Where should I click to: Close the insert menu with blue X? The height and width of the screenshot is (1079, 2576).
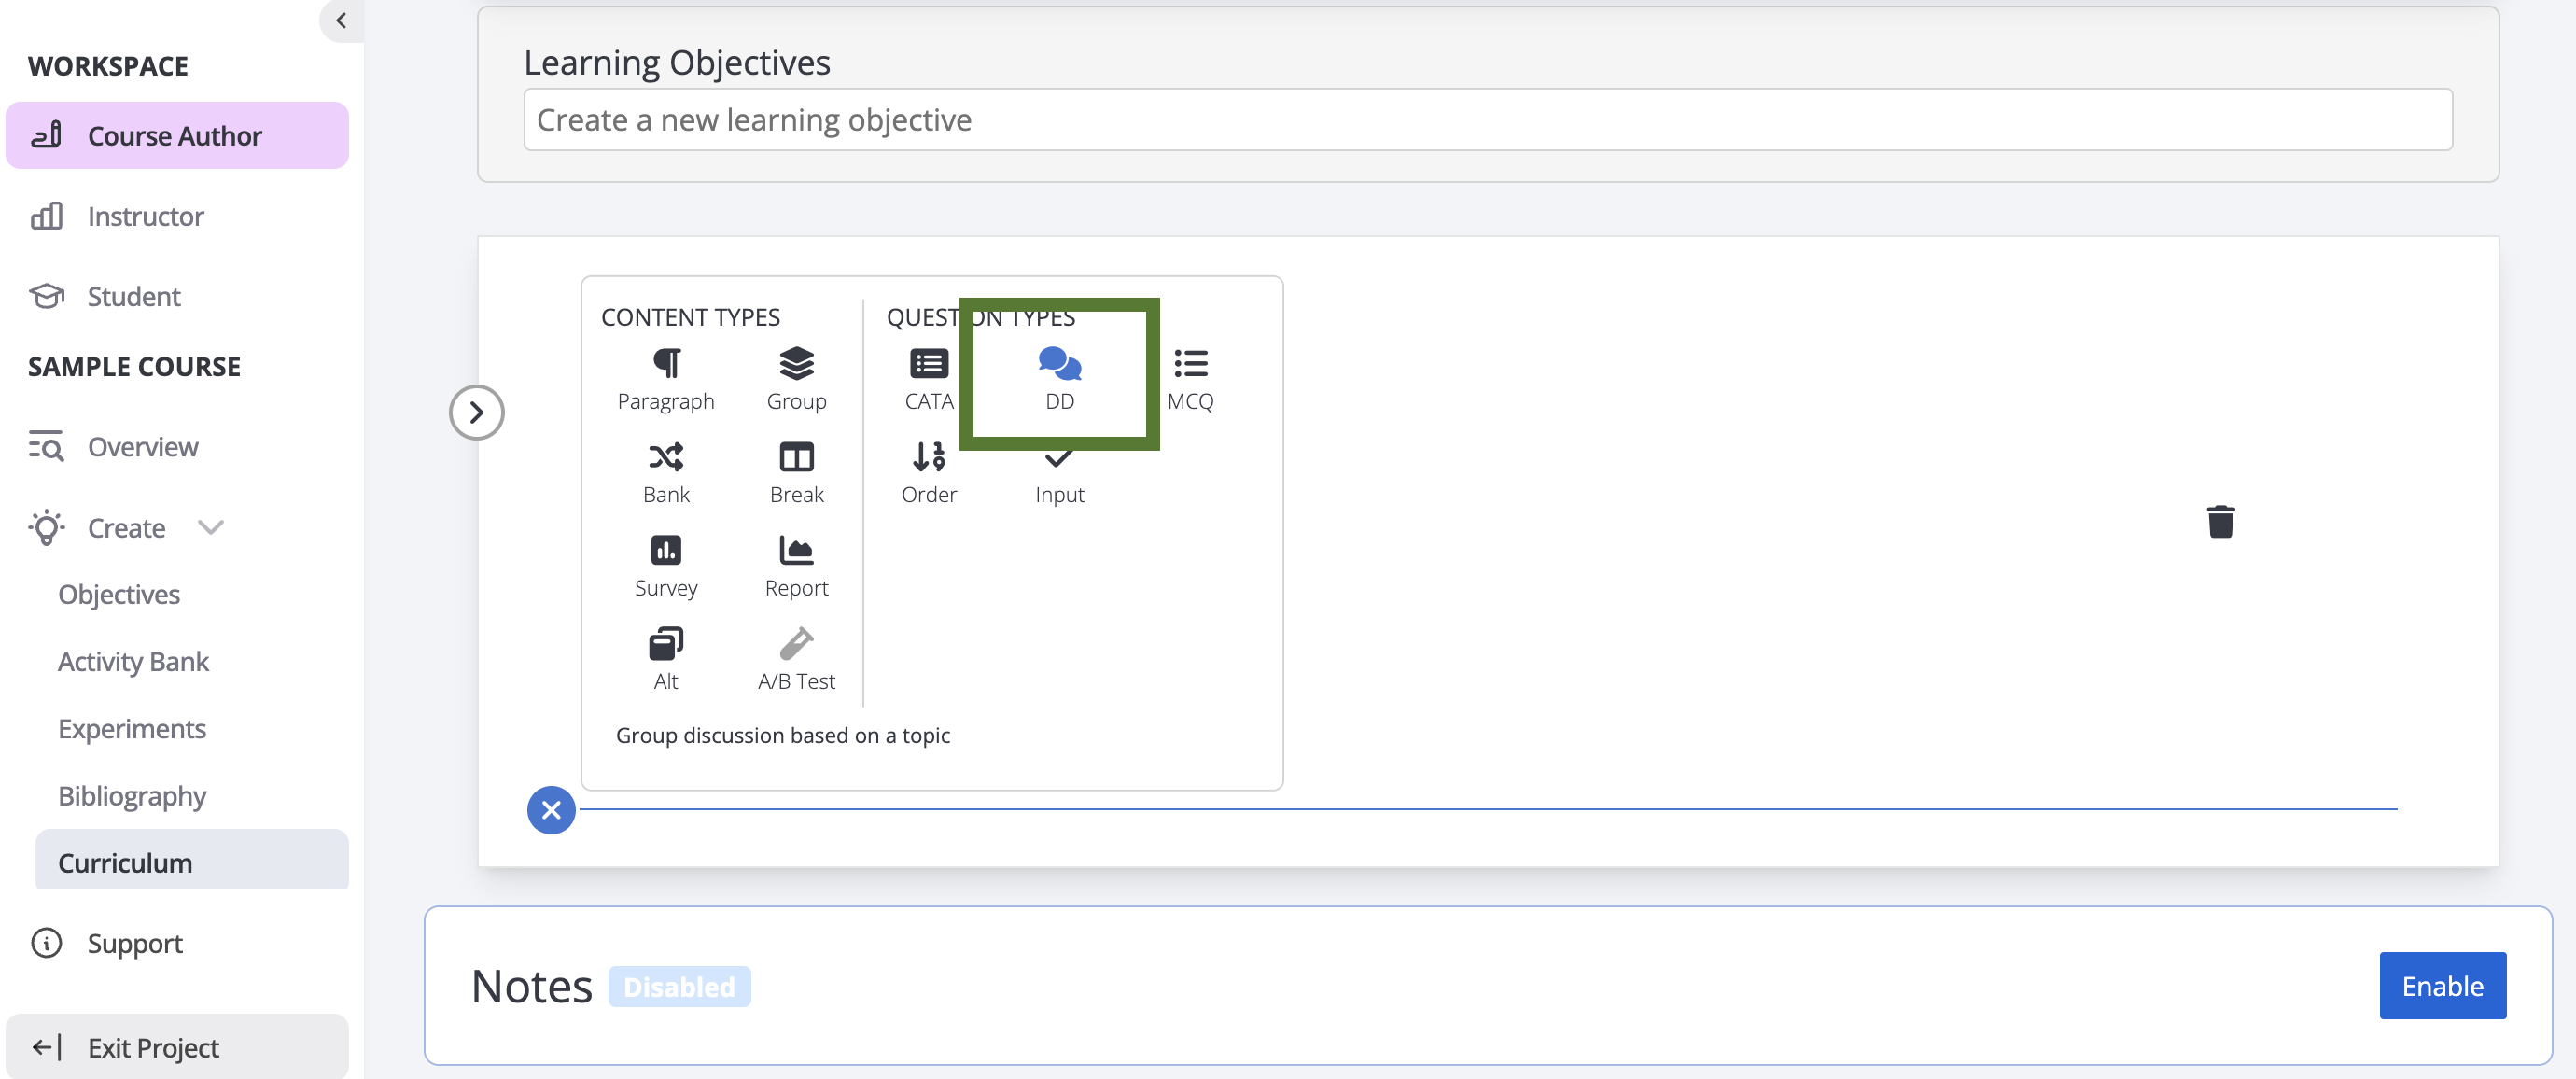551,810
